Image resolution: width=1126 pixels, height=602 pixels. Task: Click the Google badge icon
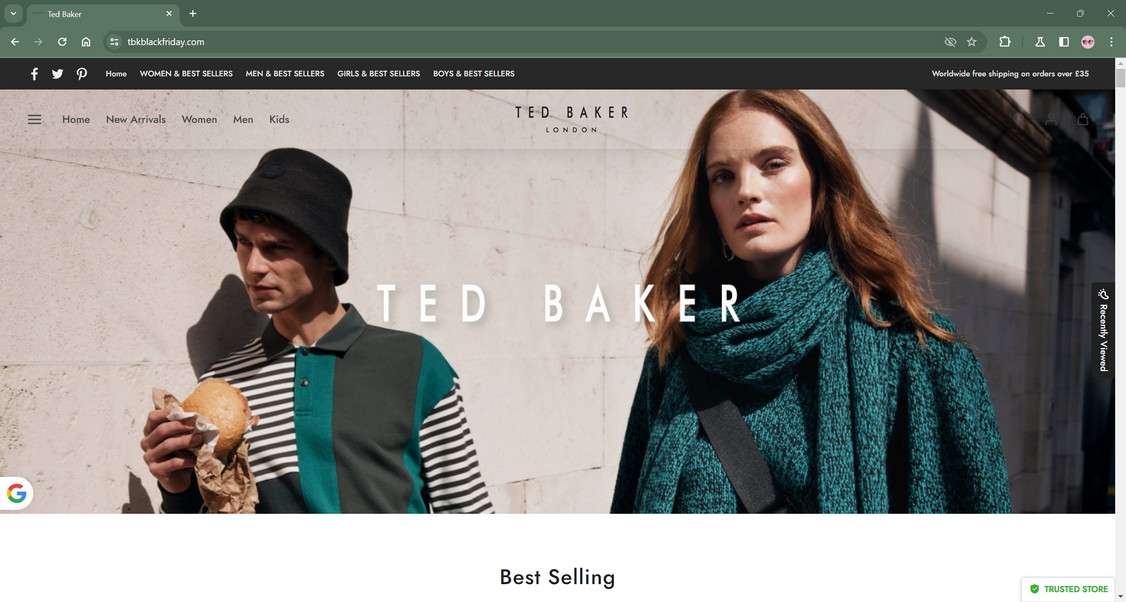click(17, 493)
